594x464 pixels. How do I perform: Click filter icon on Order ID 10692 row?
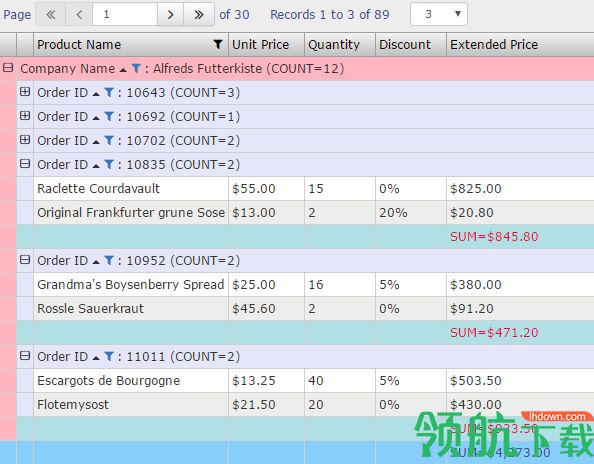click(x=109, y=117)
